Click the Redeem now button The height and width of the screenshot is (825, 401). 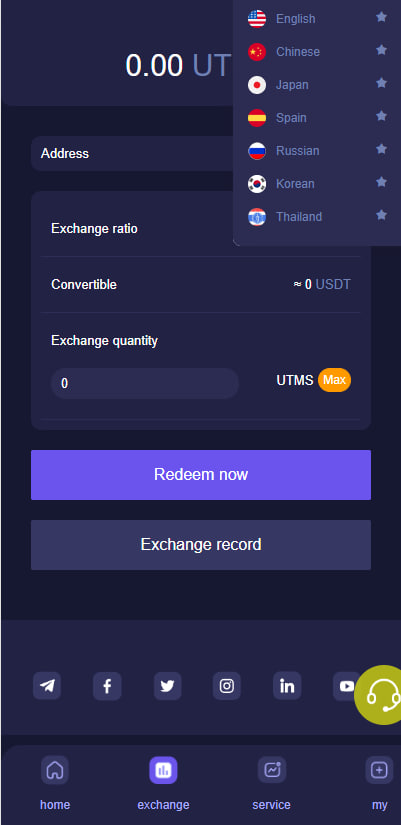point(201,475)
